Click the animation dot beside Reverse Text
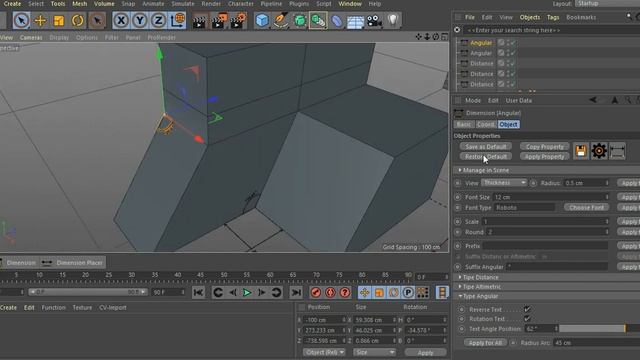Image resolution: width=640 pixels, height=360 pixels. (462, 309)
